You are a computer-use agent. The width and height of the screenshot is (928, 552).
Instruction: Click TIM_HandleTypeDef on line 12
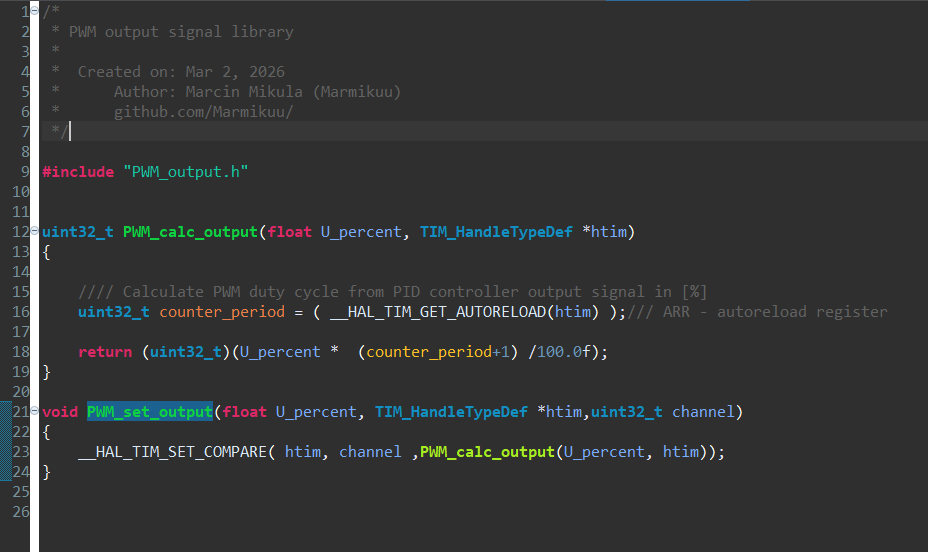496,232
